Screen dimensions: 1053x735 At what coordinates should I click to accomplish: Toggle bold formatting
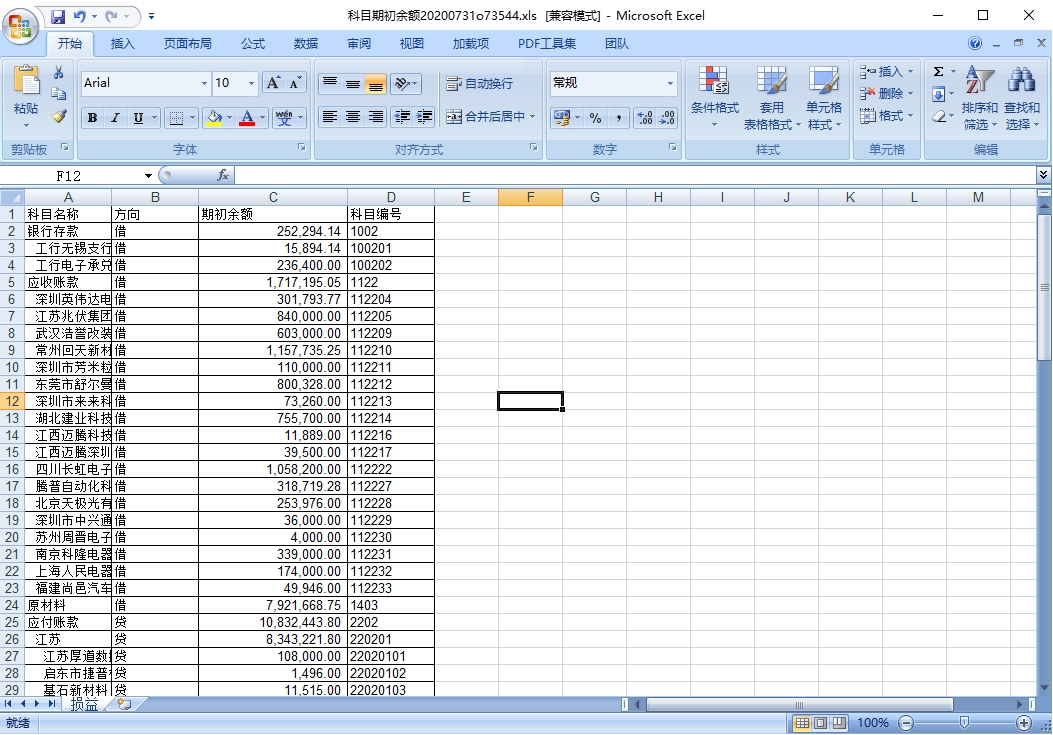click(92, 118)
